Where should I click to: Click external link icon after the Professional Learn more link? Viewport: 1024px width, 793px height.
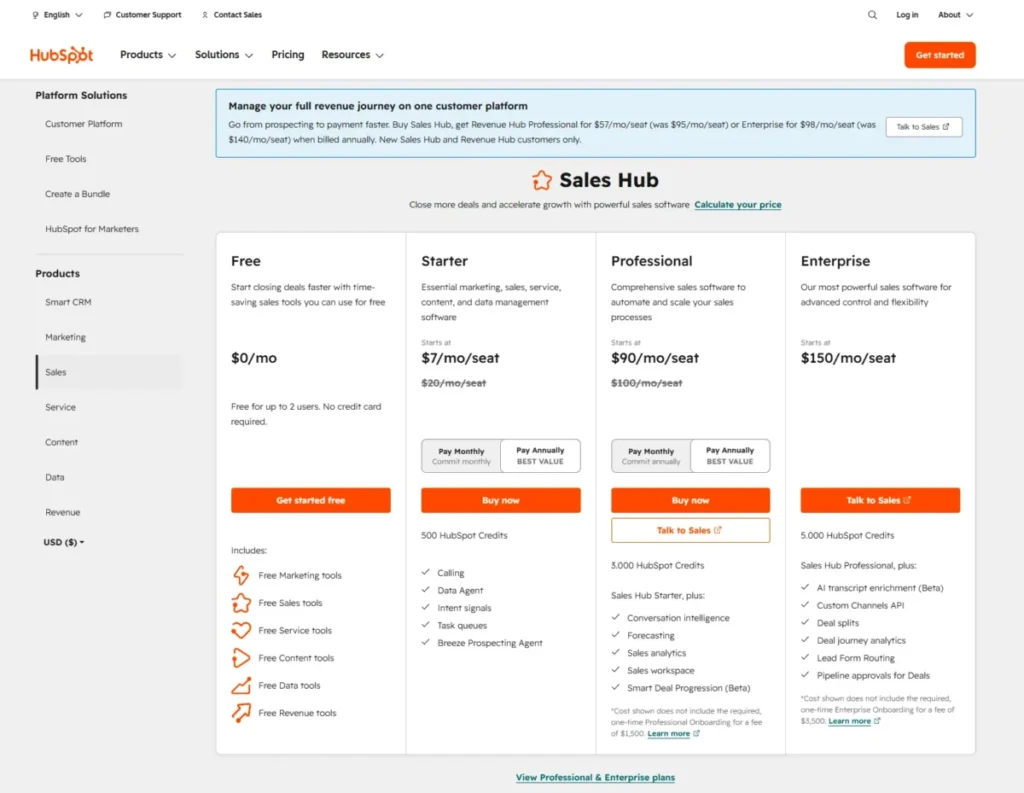[696, 734]
